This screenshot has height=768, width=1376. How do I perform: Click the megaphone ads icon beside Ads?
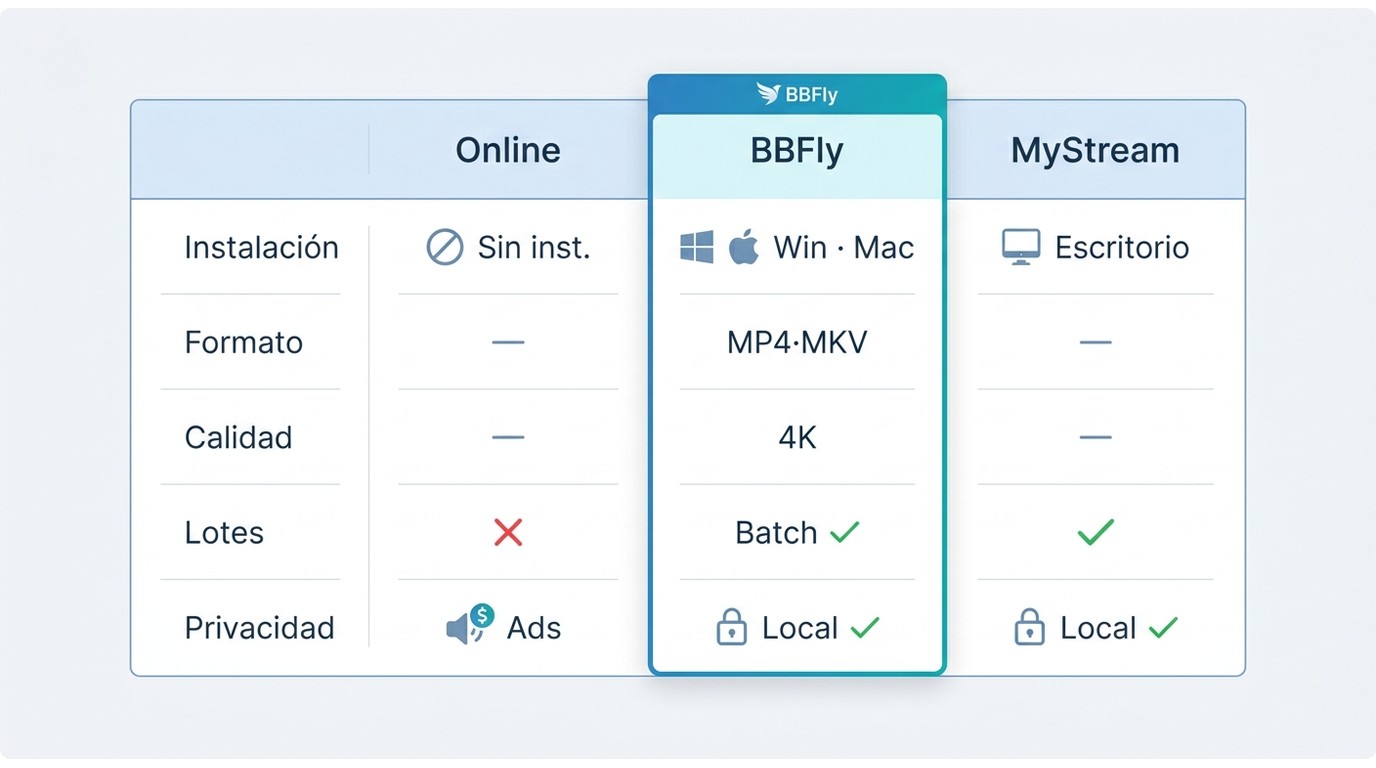pos(470,625)
